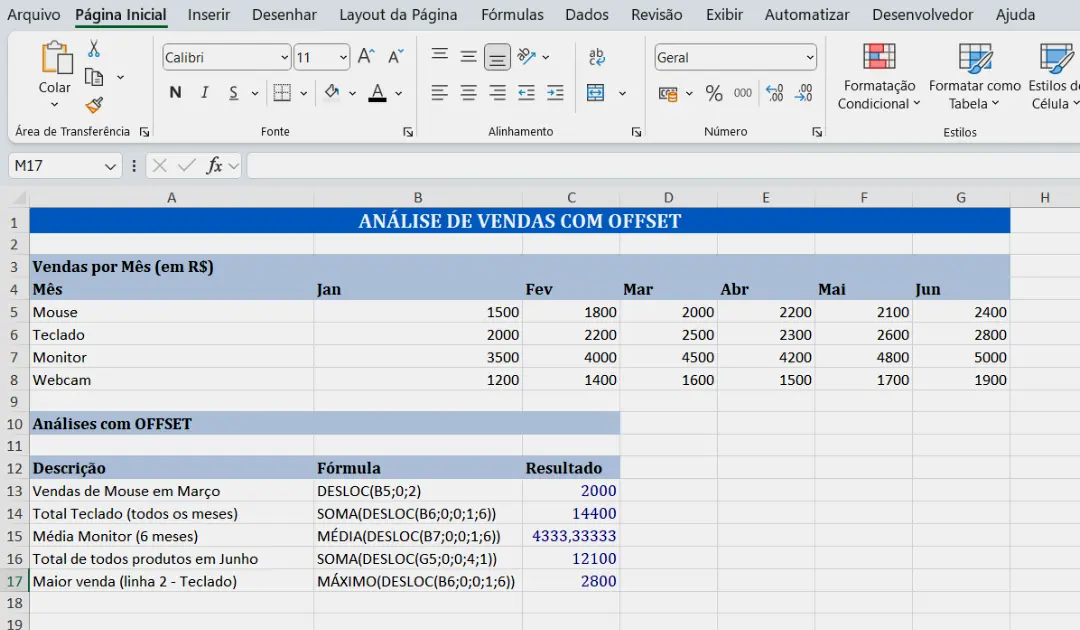Open the Geral number format dropdown
The width and height of the screenshot is (1080, 630).
pyautogui.click(x=809, y=58)
